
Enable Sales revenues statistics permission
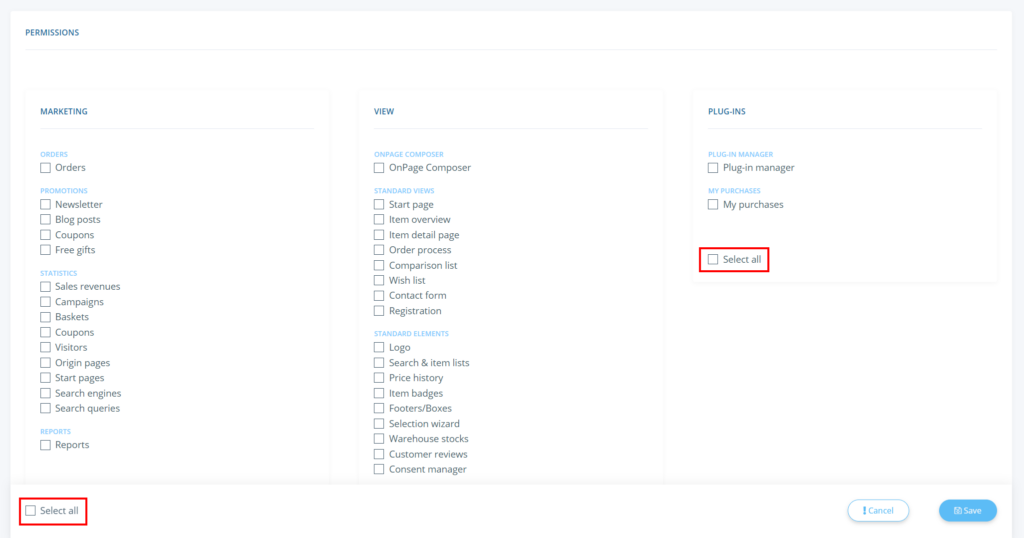coord(45,287)
